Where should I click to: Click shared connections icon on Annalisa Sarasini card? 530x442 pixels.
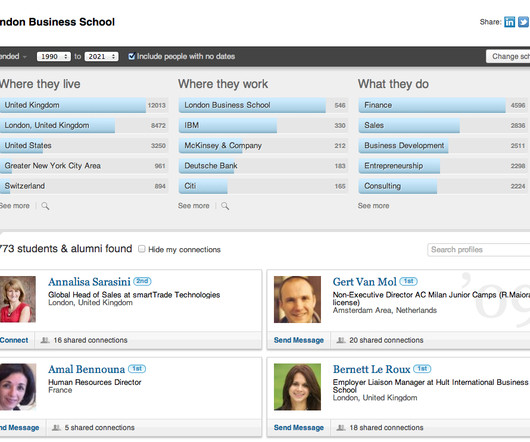pyautogui.click(x=45, y=340)
